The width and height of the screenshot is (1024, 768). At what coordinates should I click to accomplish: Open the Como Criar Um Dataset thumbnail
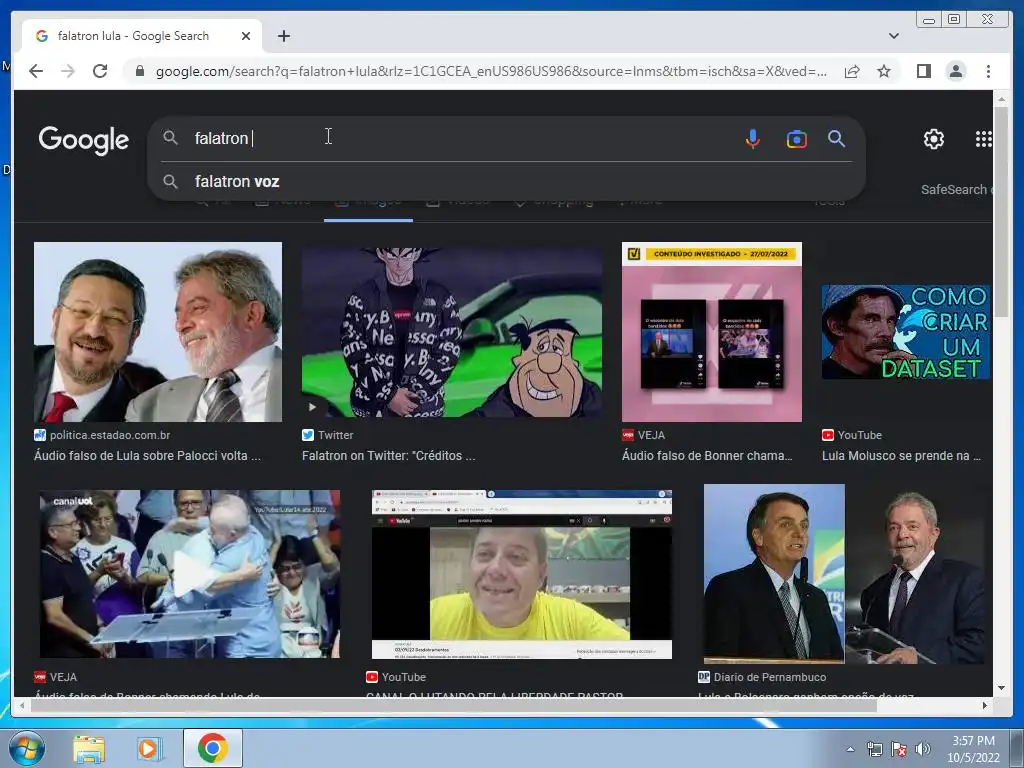(906, 332)
